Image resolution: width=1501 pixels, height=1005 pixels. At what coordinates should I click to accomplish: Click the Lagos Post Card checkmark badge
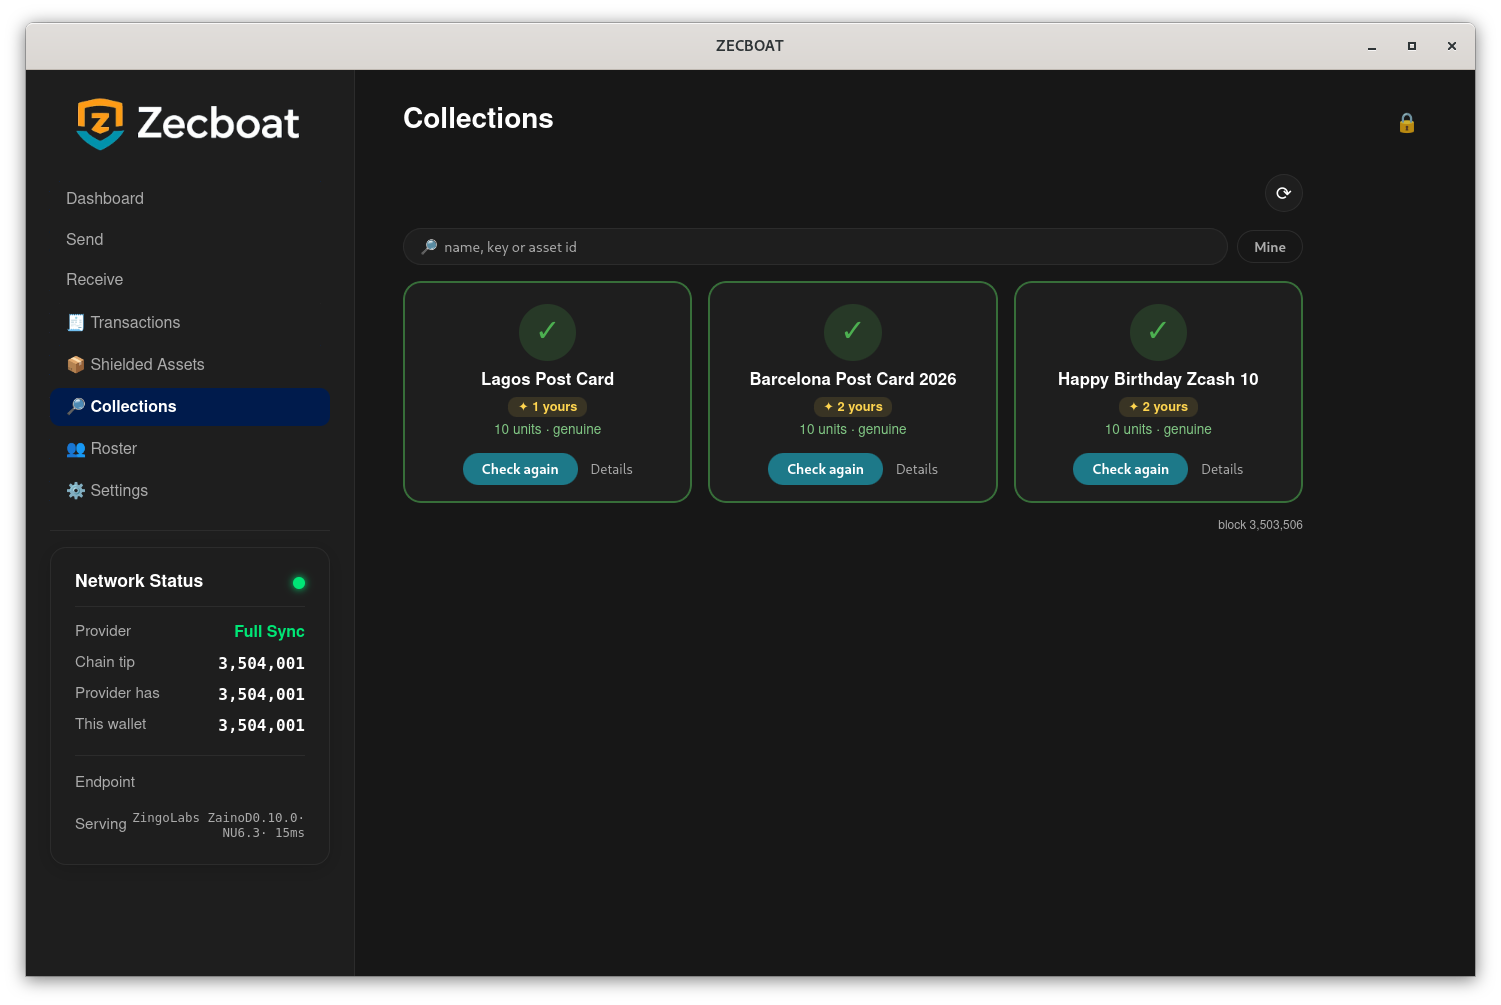(547, 332)
